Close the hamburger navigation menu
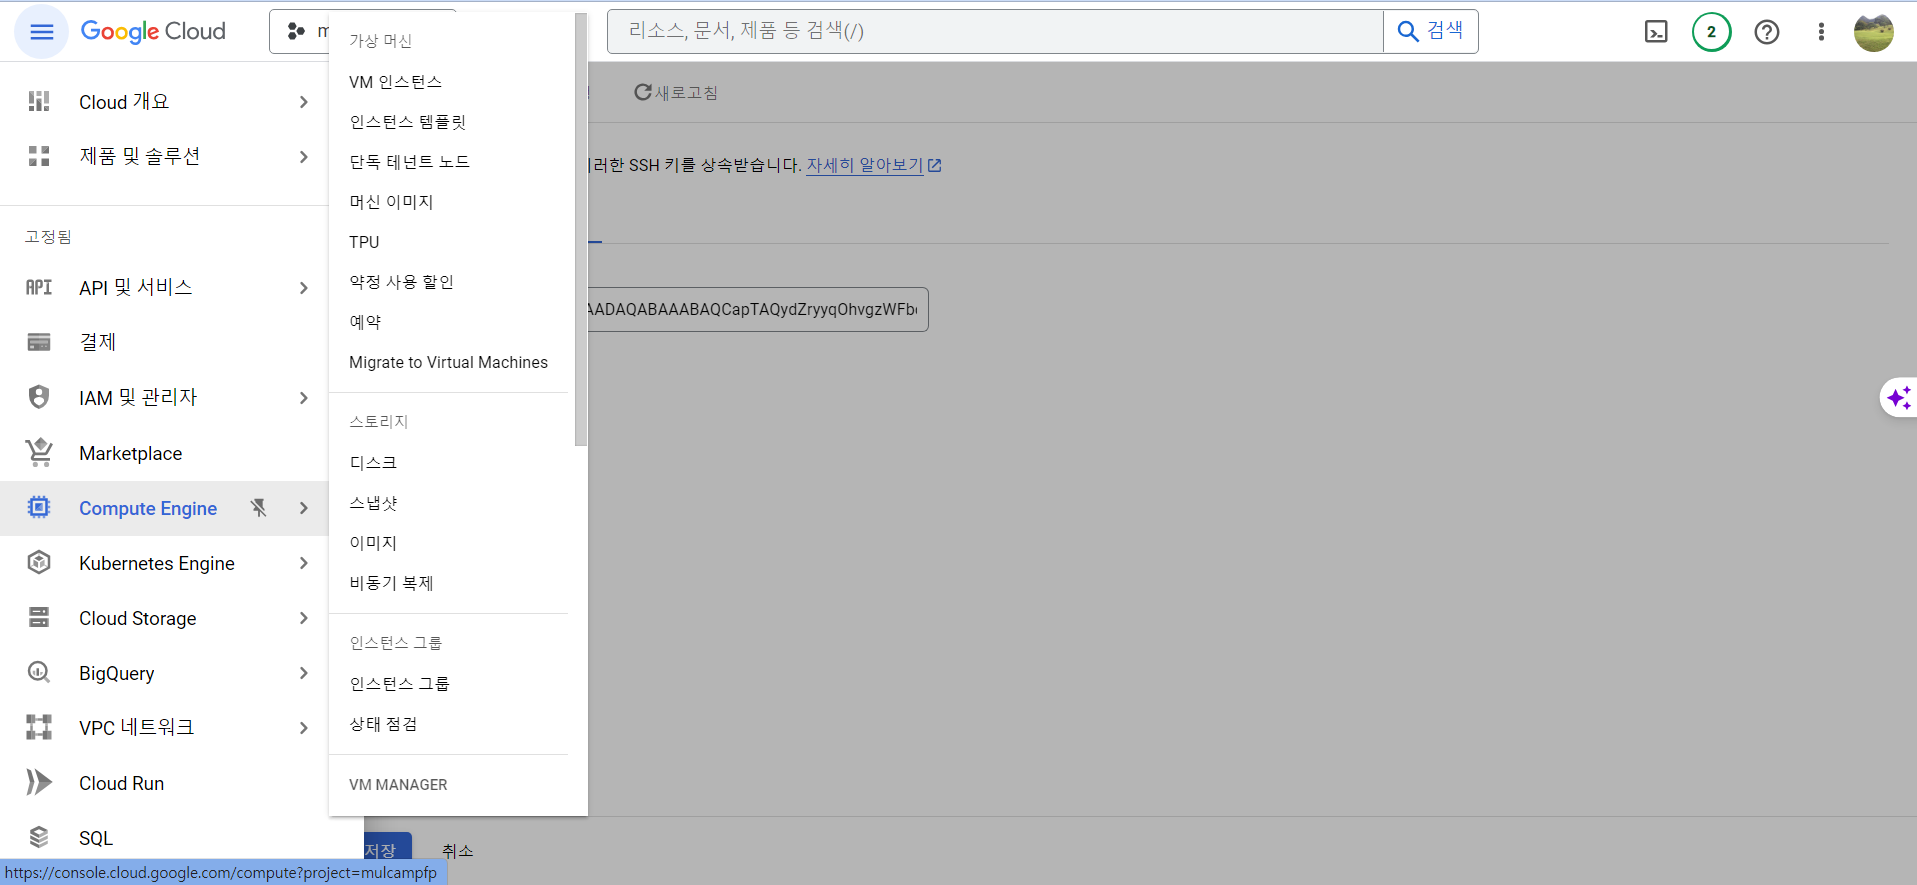Viewport: 1917px width, 885px height. (x=41, y=32)
